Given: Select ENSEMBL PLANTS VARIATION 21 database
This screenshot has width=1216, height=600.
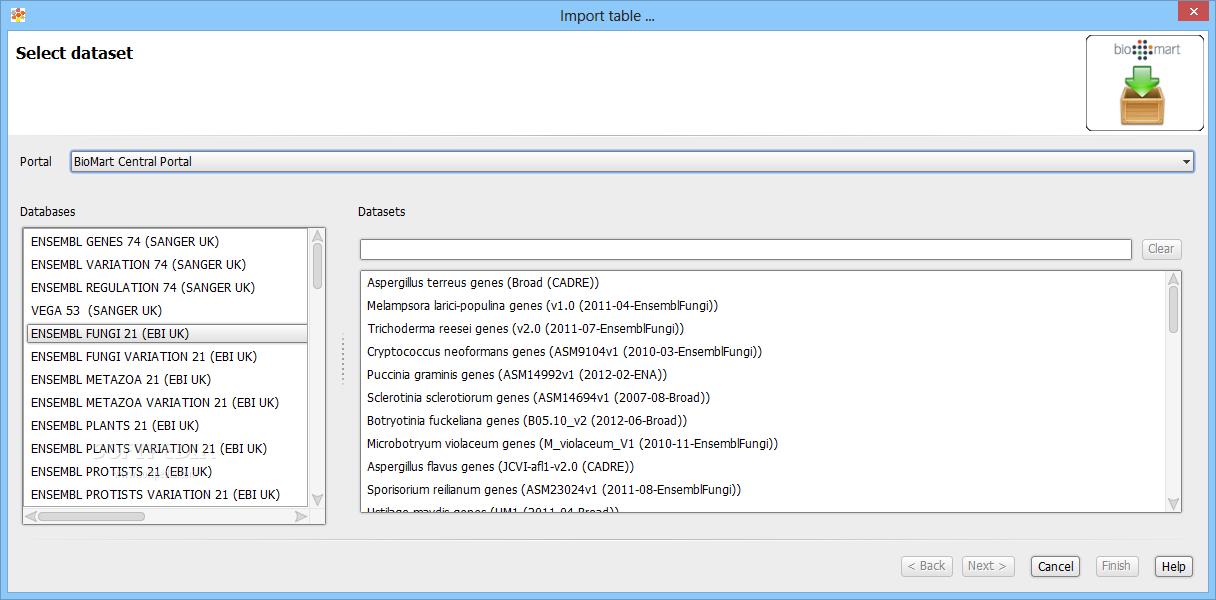Looking at the screenshot, I should tap(167, 449).
